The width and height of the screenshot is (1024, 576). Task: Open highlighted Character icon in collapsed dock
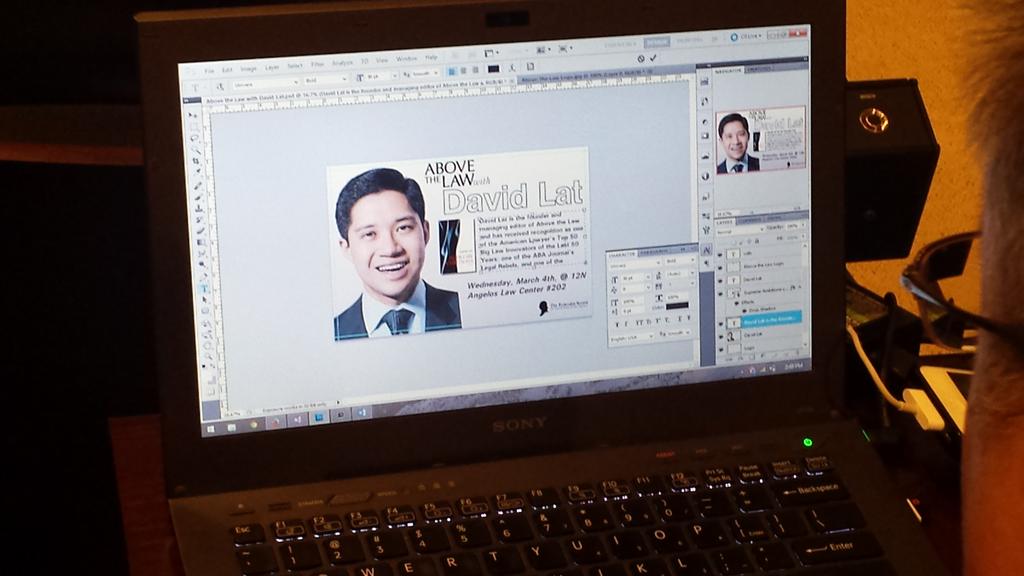tap(707, 250)
